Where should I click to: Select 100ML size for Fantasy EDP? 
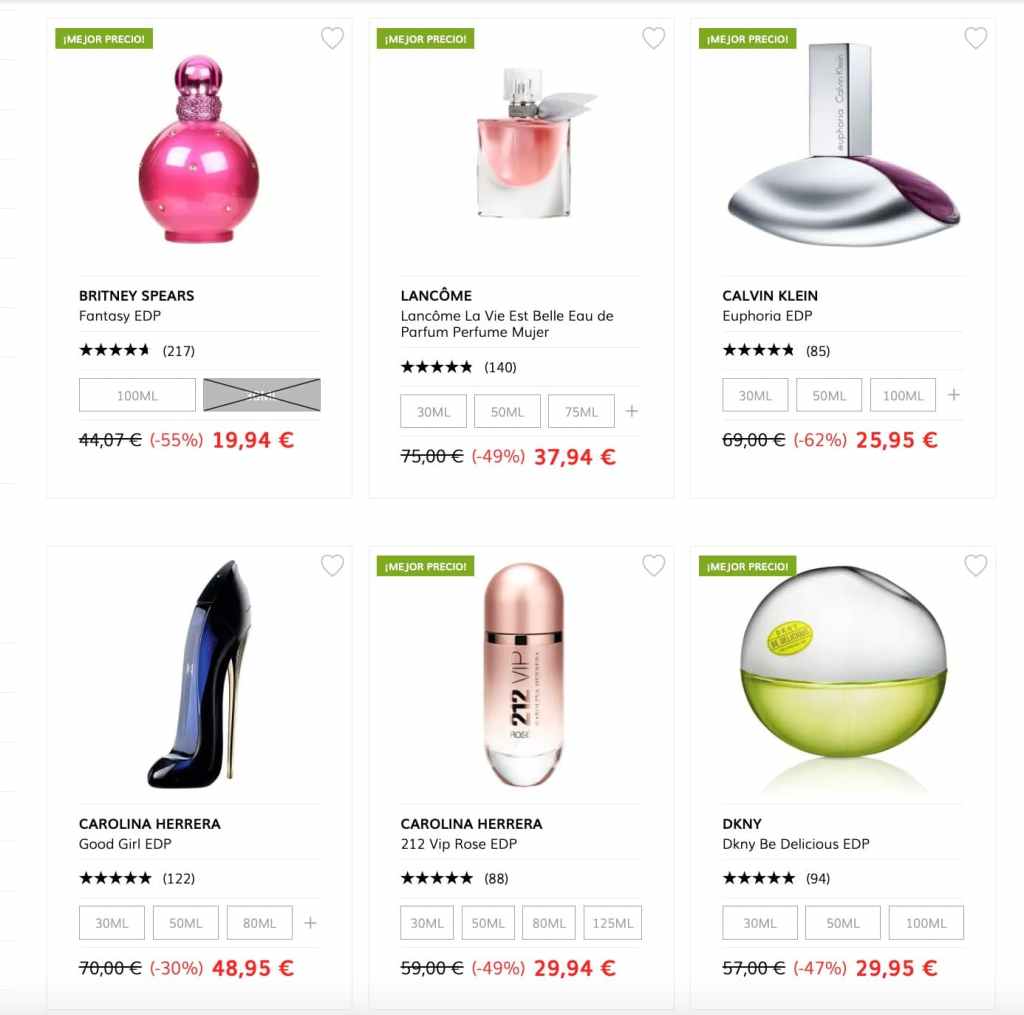137,395
